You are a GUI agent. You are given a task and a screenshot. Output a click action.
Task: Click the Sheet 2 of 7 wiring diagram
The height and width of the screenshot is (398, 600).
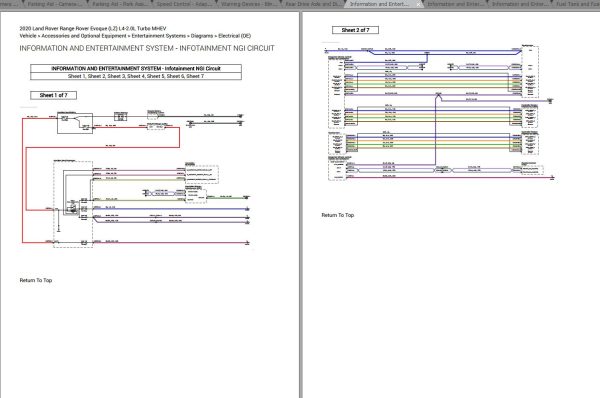tap(439, 112)
